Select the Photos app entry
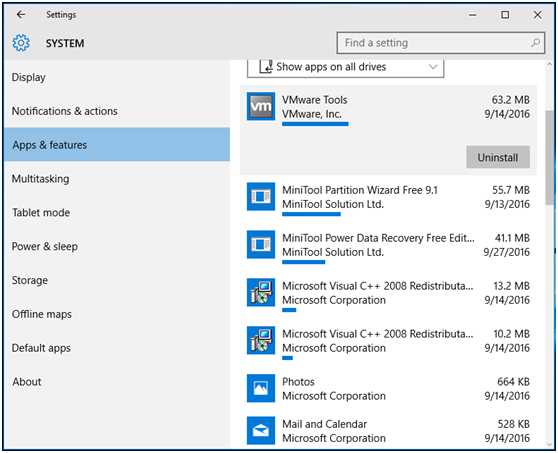The image size is (558, 453). click(x=388, y=389)
